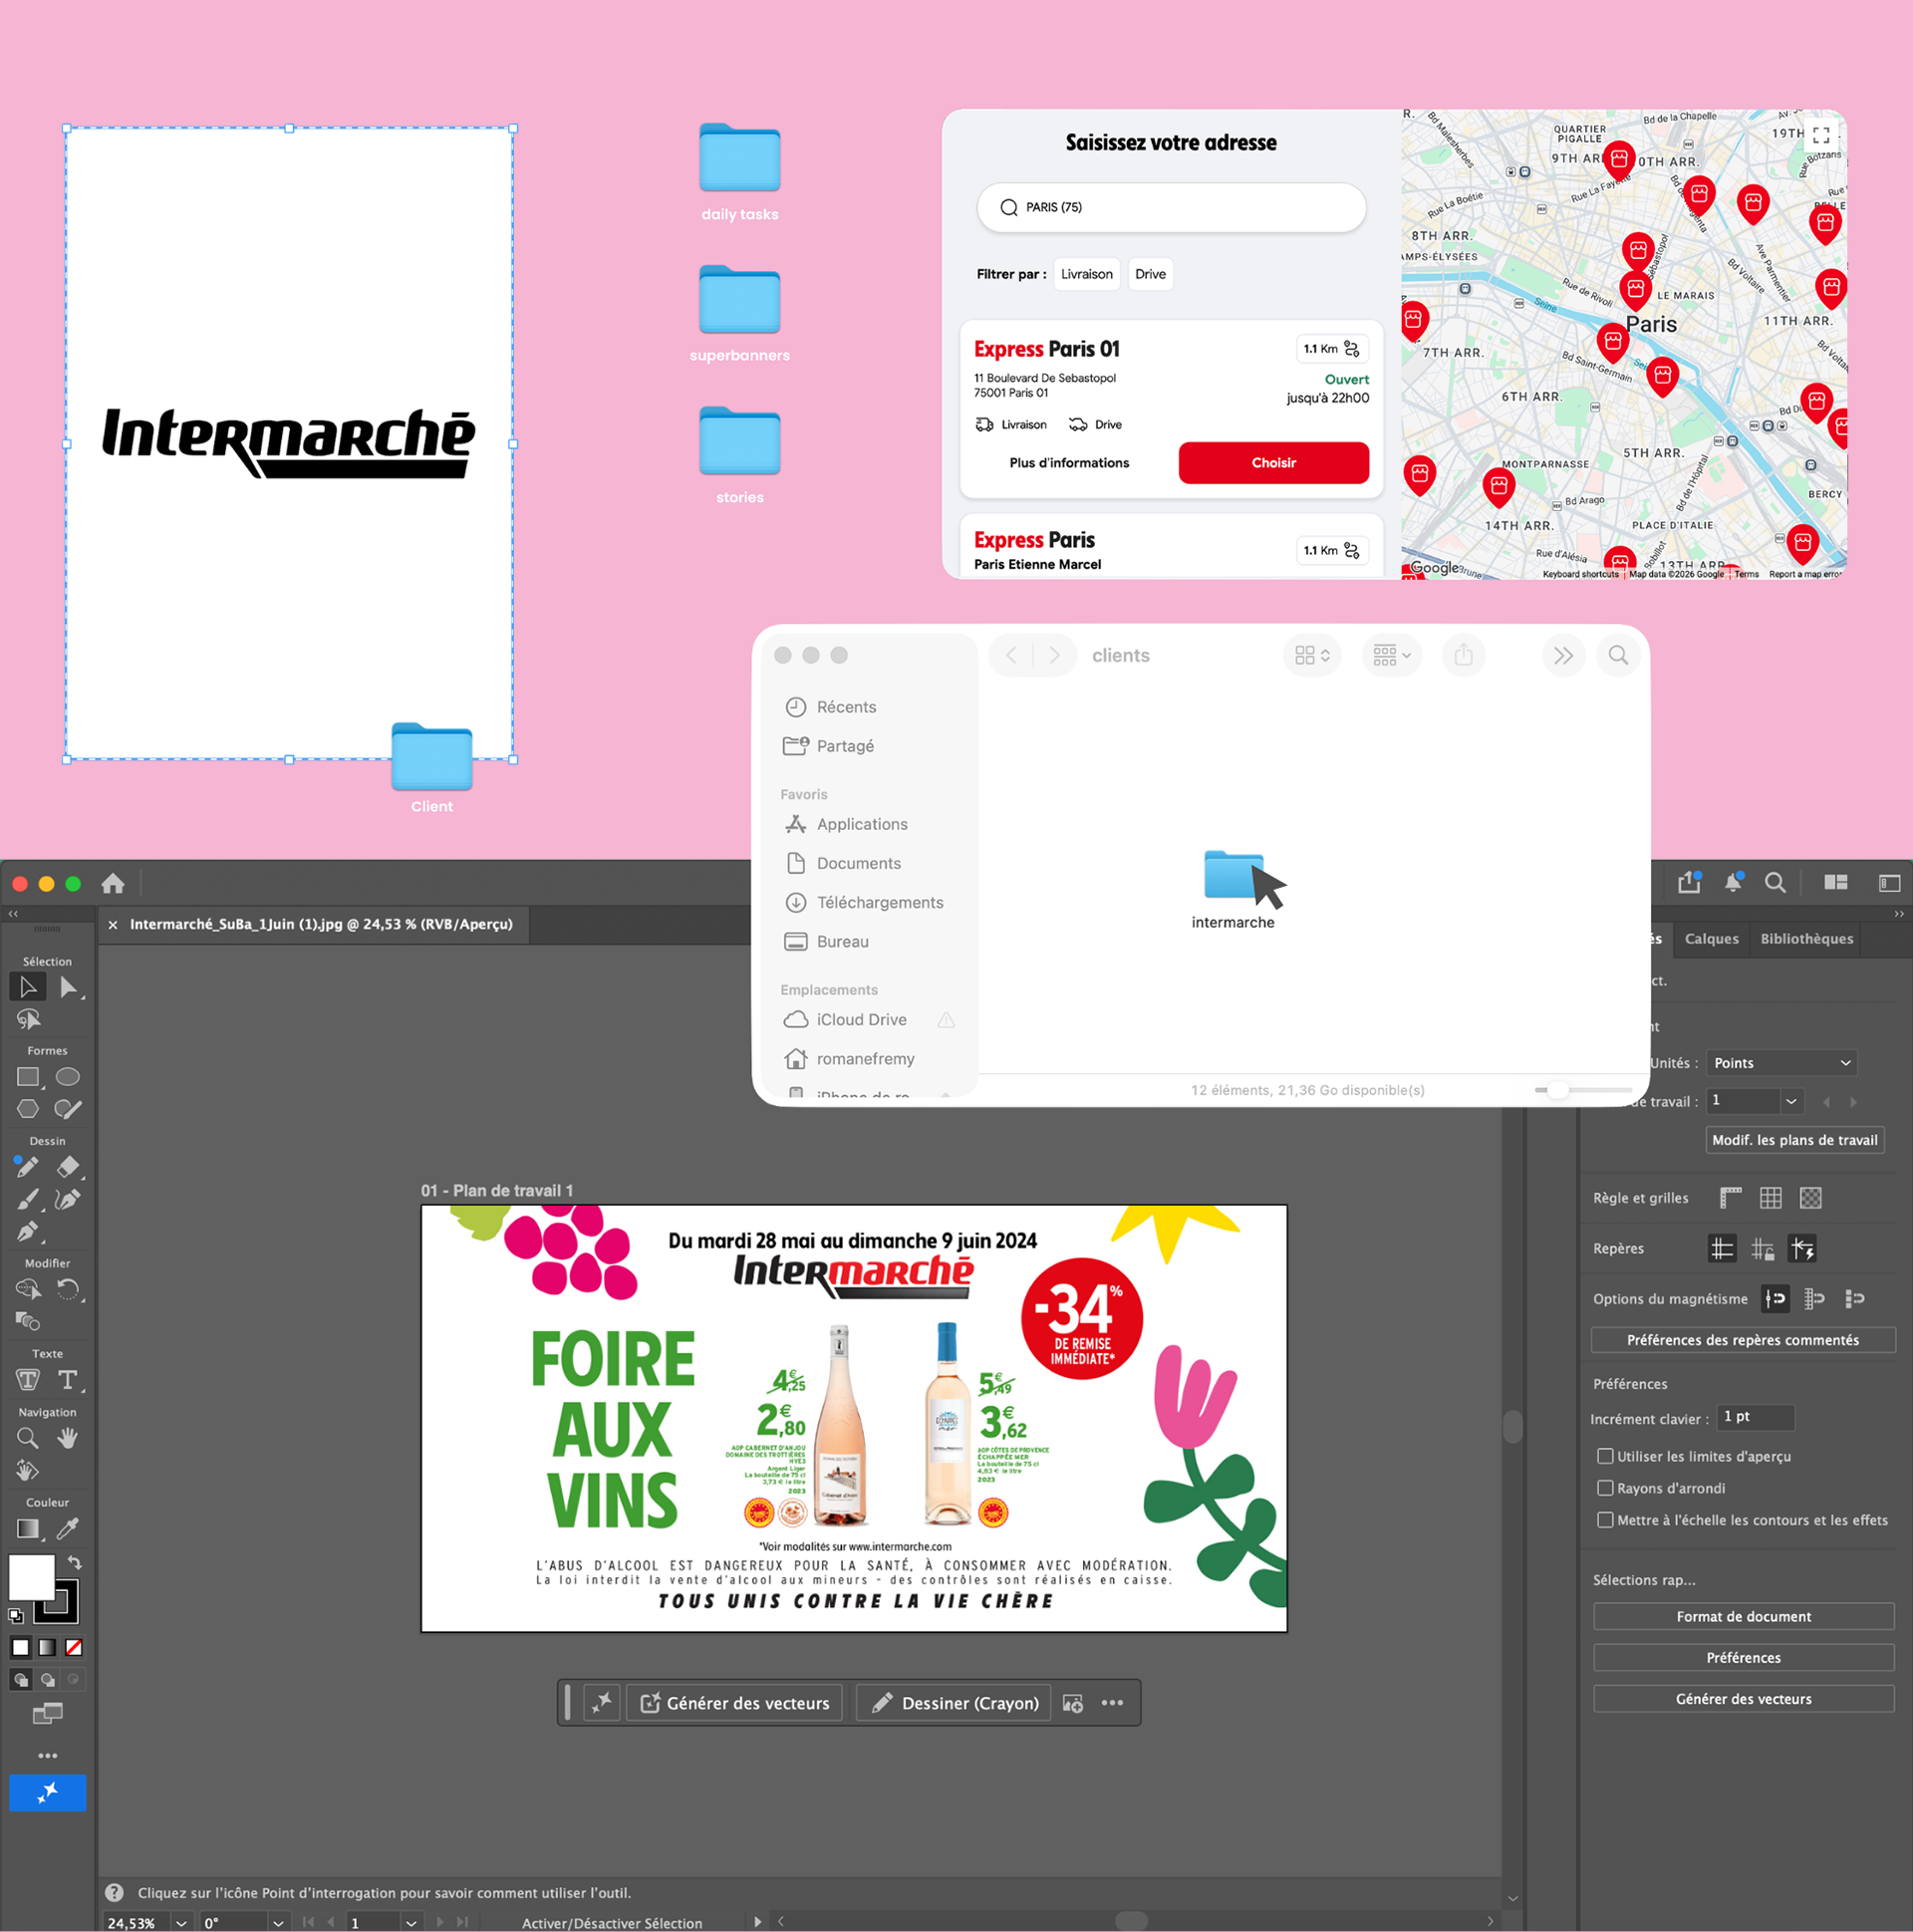Switch to the Calques tab
Image resolution: width=1913 pixels, height=1932 pixels.
[x=1711, y=939]
